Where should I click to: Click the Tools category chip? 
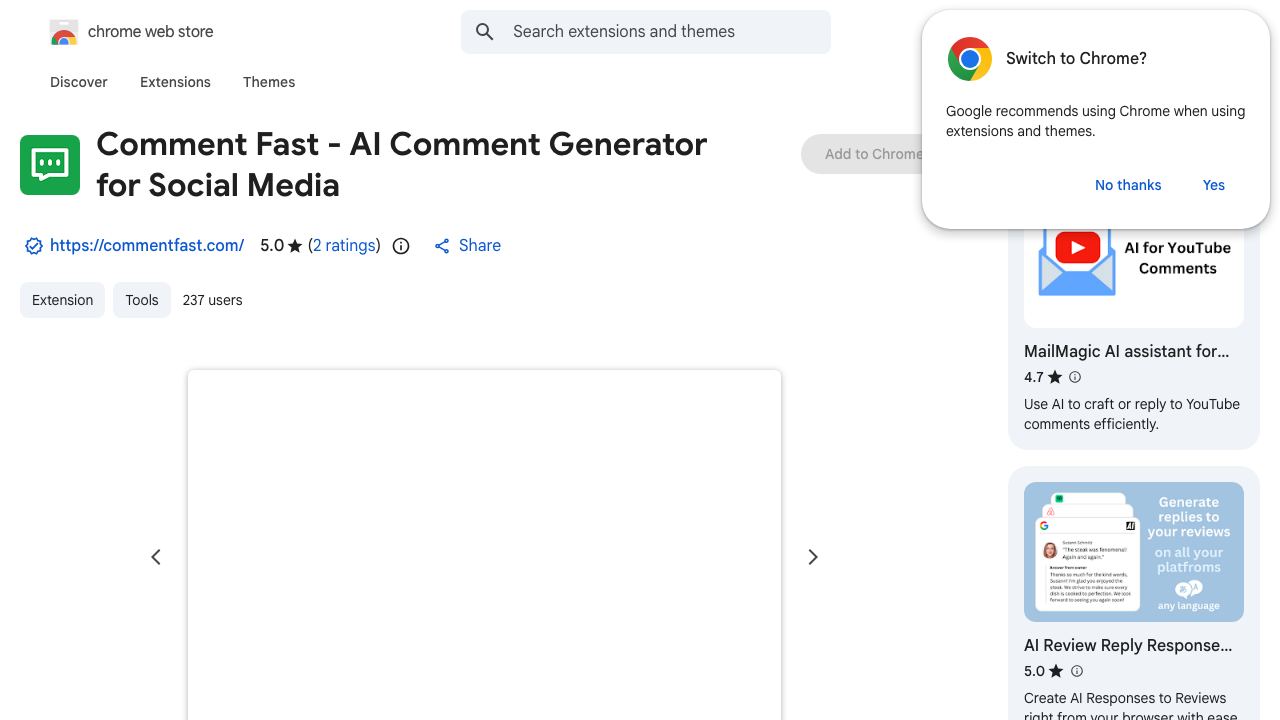[142, 300]
